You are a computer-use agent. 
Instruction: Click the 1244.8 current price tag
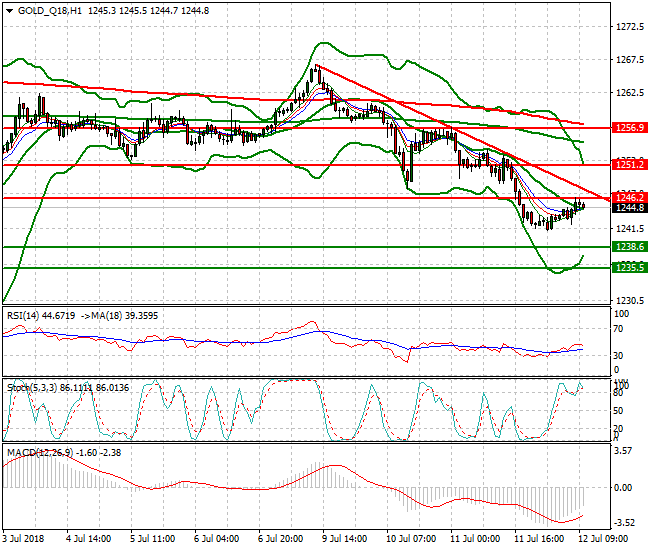[628, 208]
